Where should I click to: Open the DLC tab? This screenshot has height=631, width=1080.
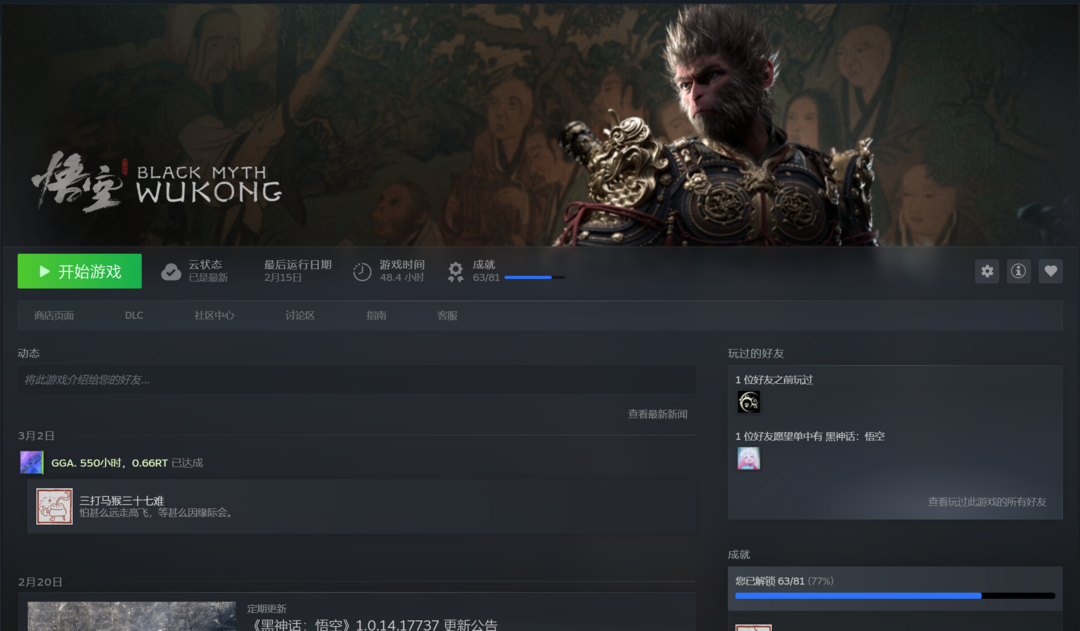134,316
